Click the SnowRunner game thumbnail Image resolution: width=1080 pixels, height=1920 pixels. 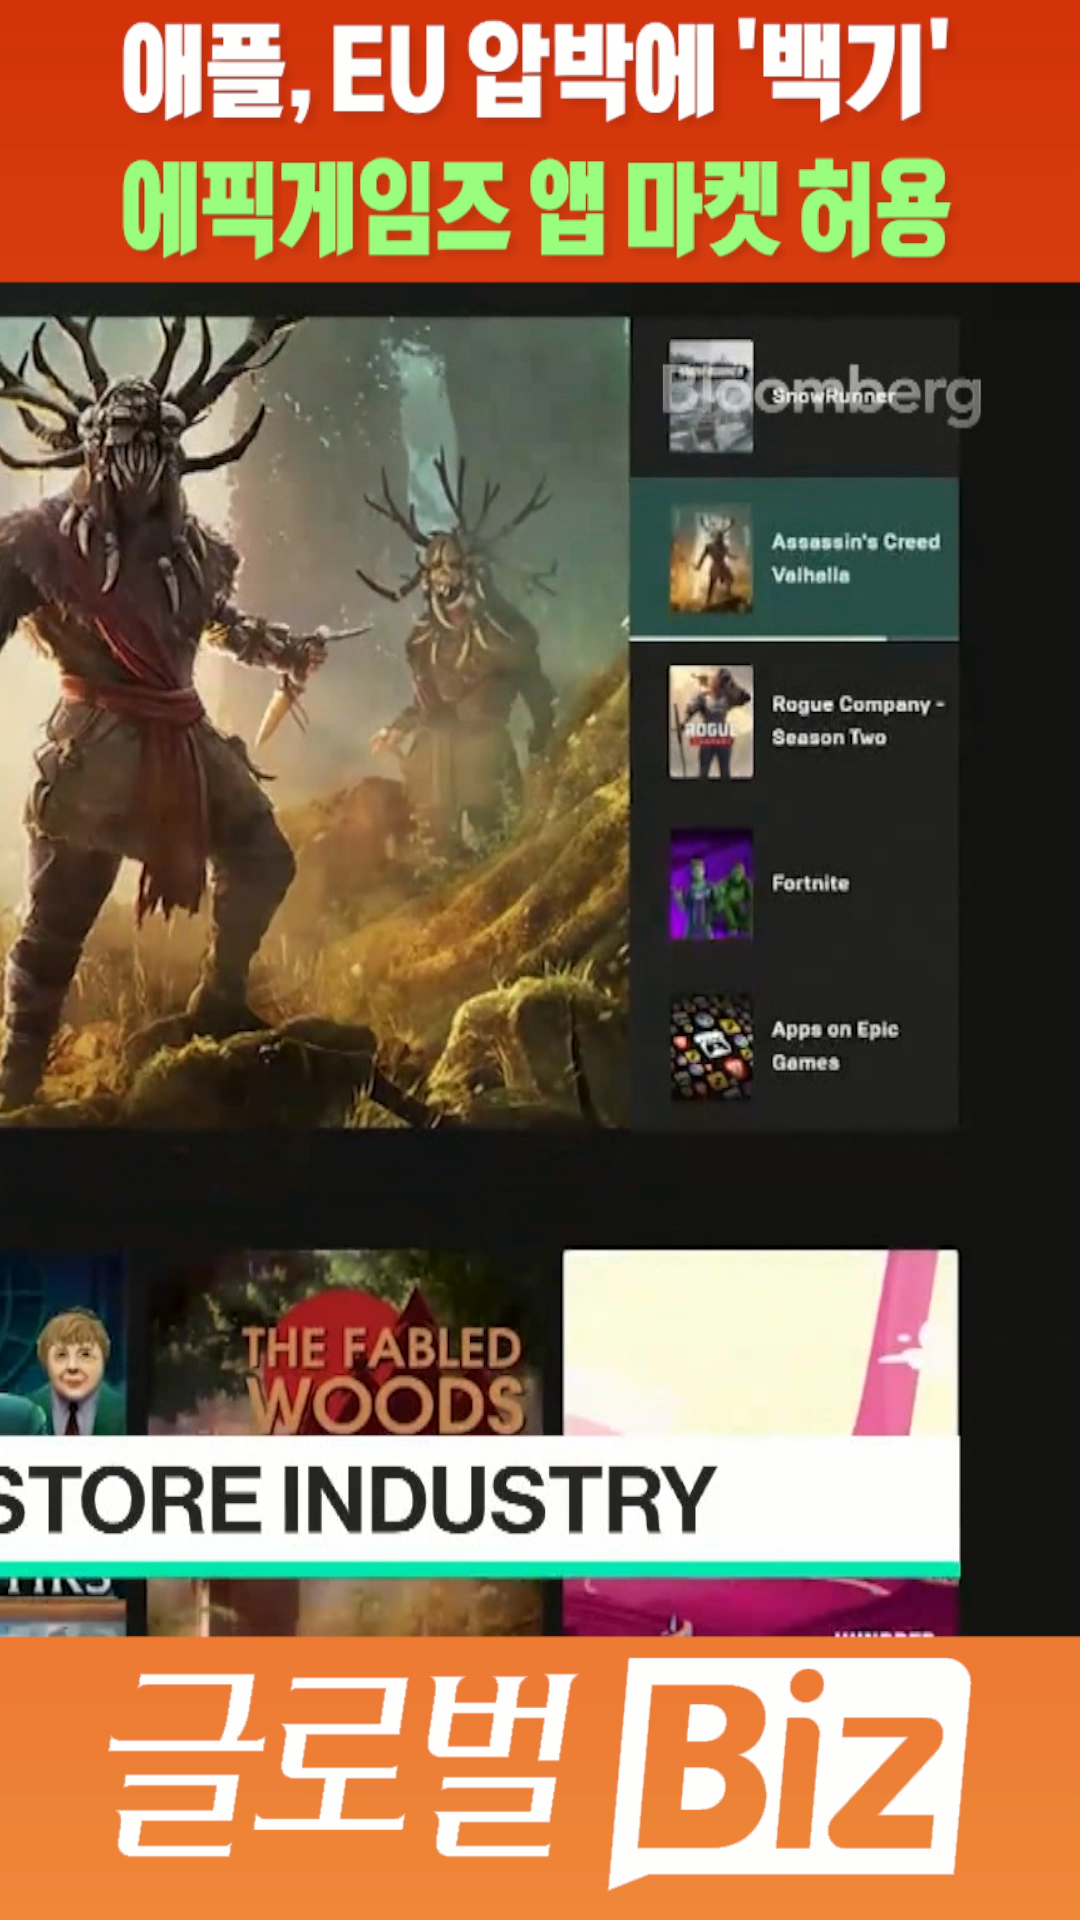coord(710,396)
